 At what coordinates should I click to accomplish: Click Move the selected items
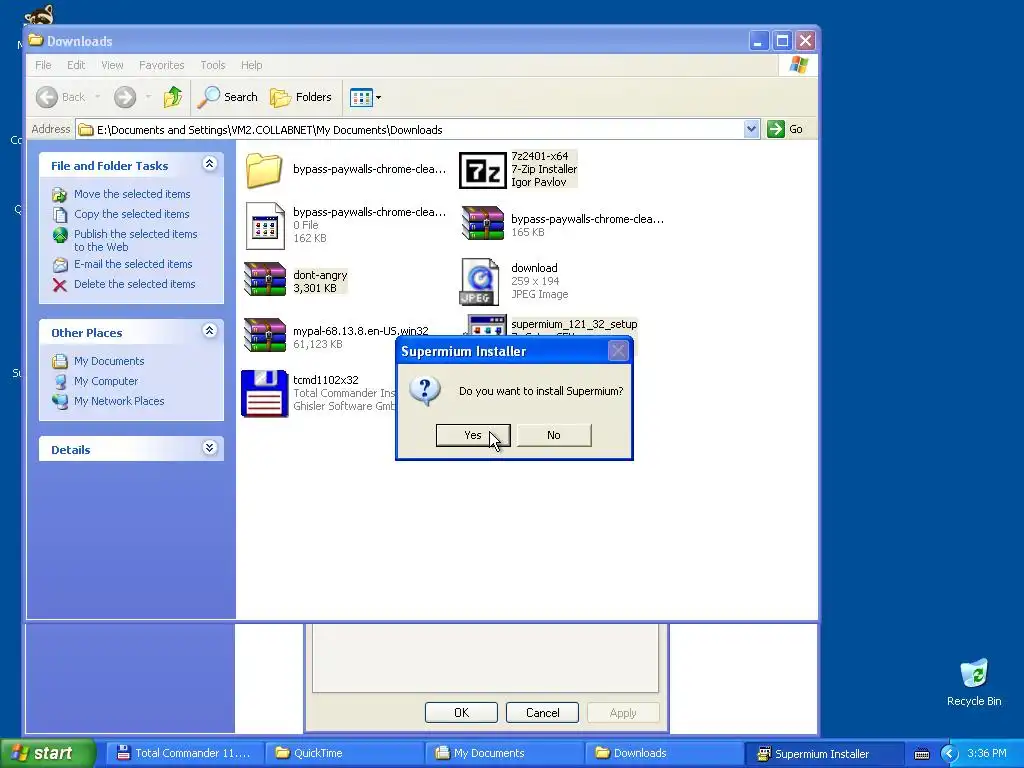point(132,194)
